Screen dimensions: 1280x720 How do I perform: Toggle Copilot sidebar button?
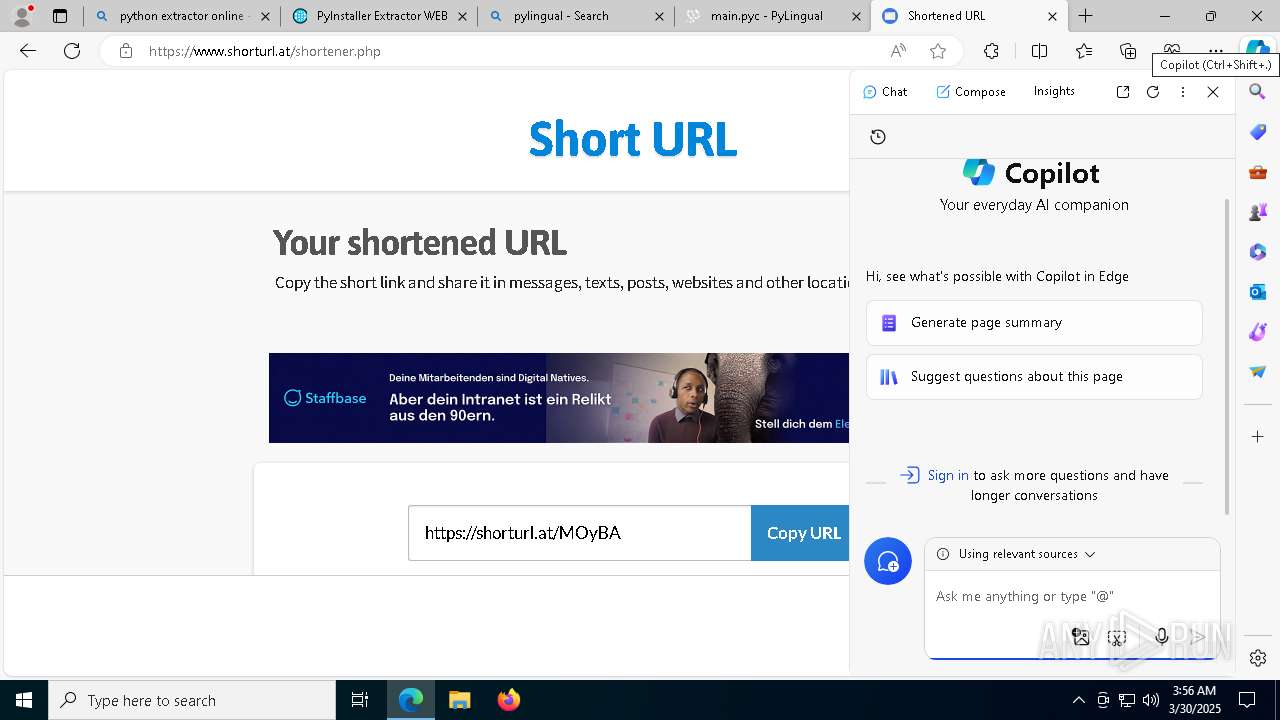click(x=1257, y=48)
